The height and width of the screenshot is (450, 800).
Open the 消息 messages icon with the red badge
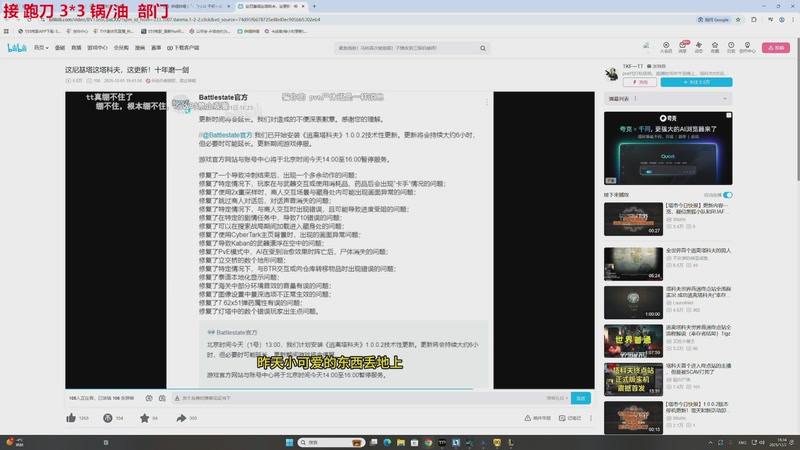(x=683, y=47)
